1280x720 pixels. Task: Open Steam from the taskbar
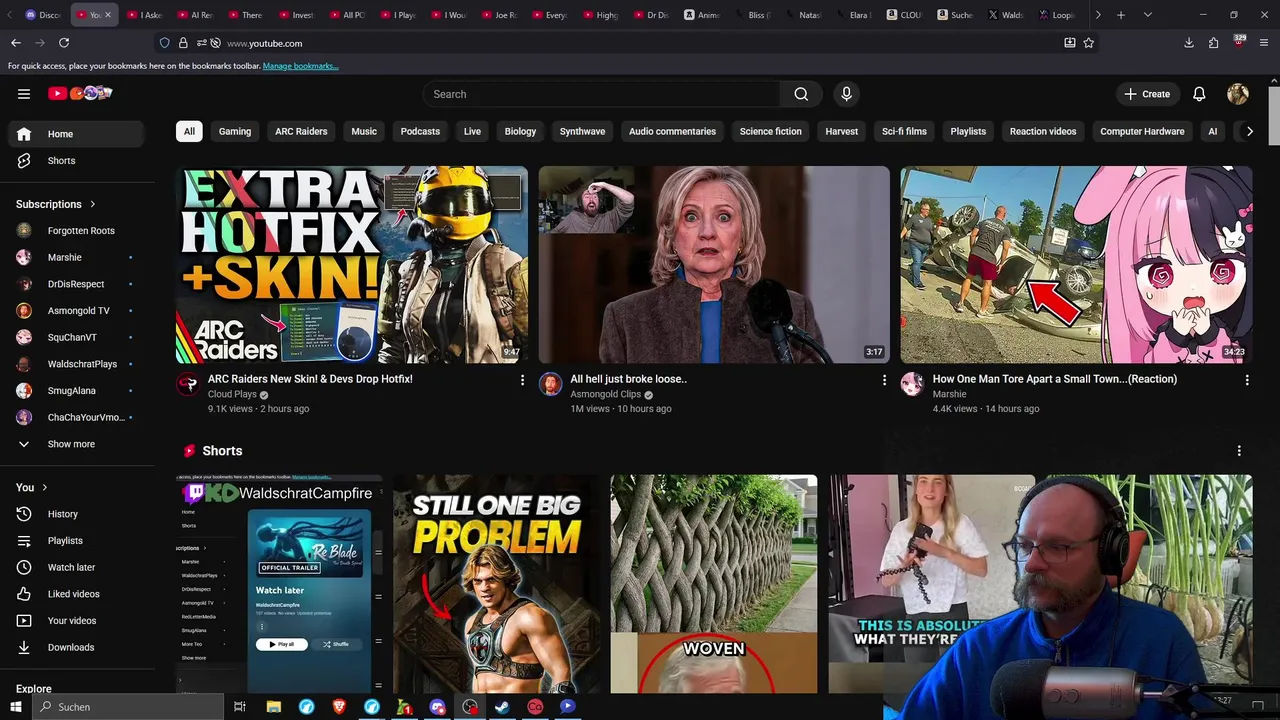pos(502,707)
